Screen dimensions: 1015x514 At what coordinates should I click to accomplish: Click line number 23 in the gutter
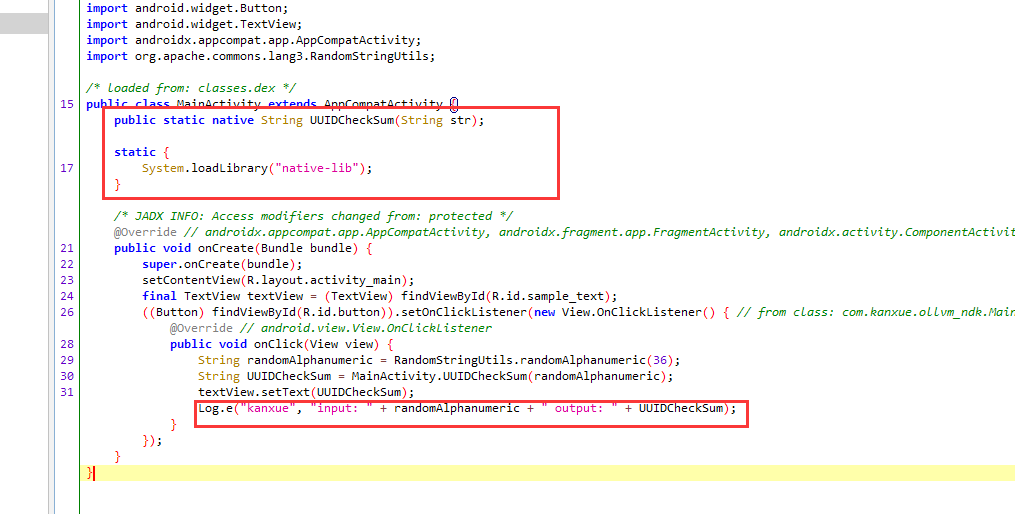point(67,280)
